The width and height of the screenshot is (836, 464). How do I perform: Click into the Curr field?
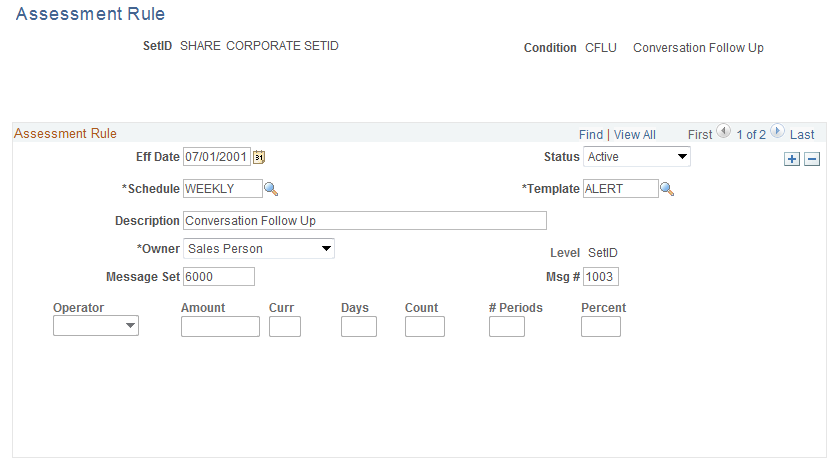285,326
